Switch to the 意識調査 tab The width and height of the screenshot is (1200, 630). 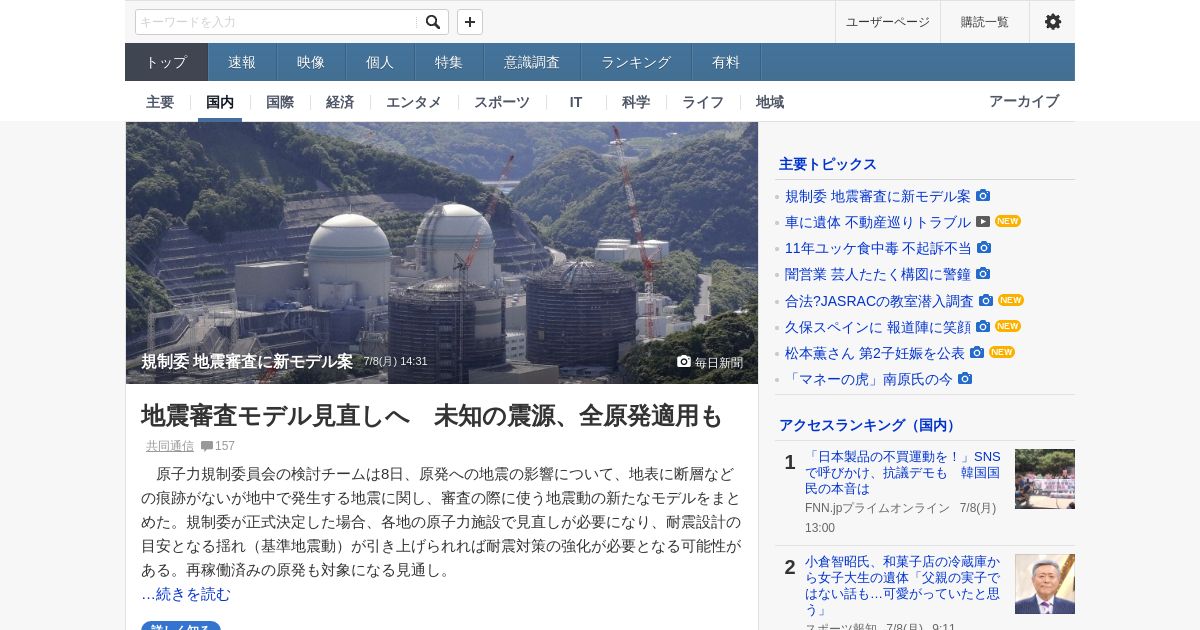(x=532, y=62)
